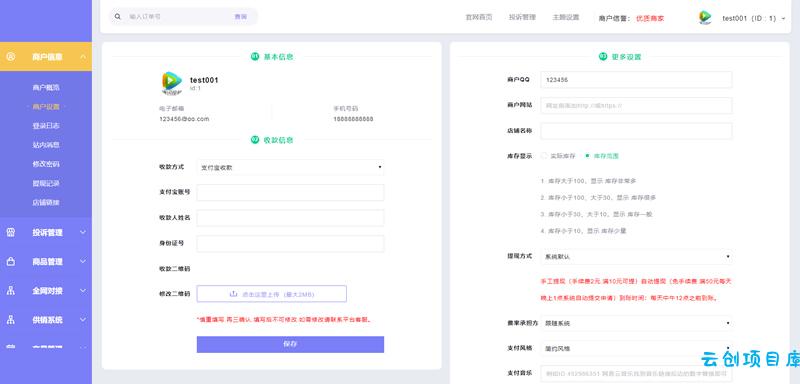Open 主题设置 in the top navigation

pos(565,17)
